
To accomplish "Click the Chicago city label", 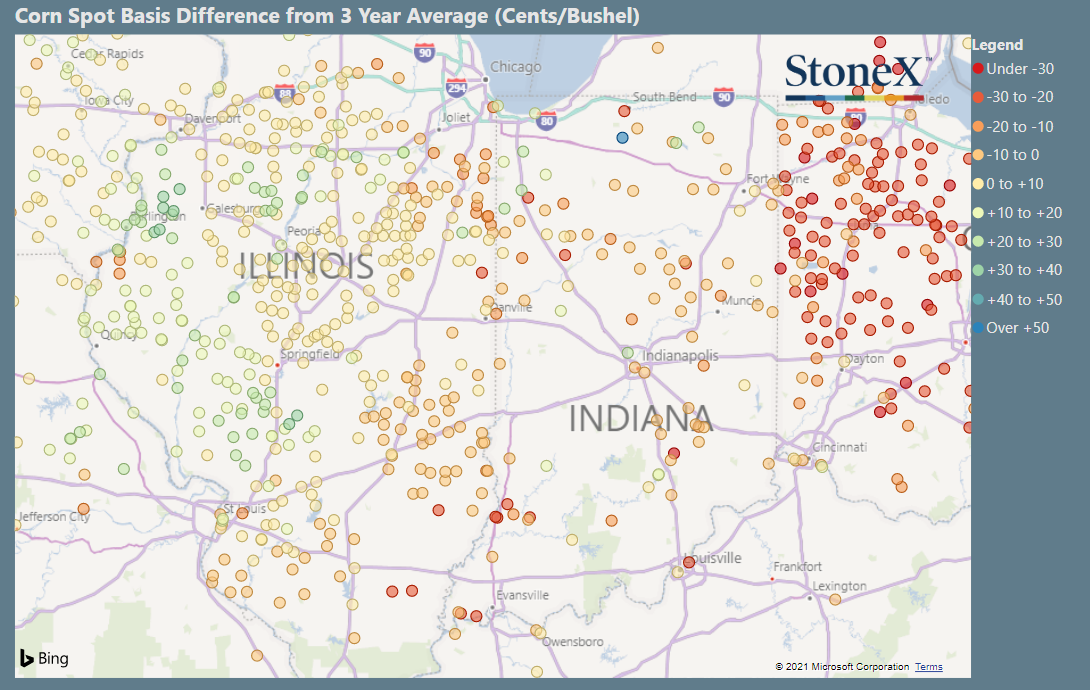I will tap(515, 67).
